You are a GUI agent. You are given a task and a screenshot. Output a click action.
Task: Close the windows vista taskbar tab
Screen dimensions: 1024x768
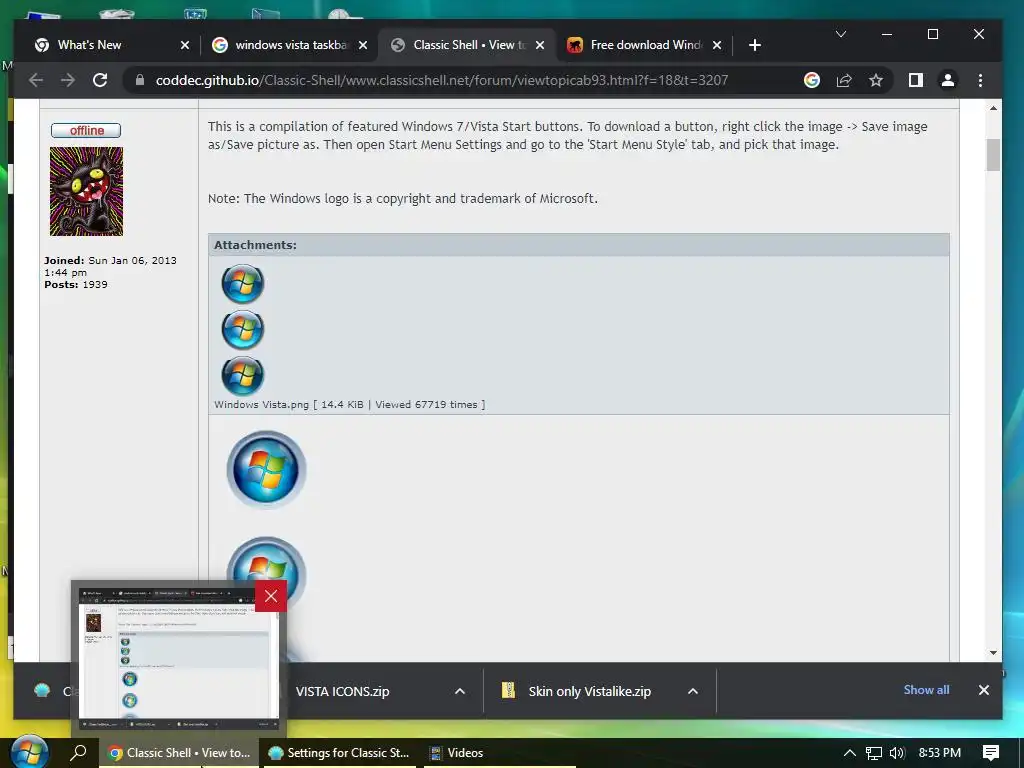coord(363,45)
